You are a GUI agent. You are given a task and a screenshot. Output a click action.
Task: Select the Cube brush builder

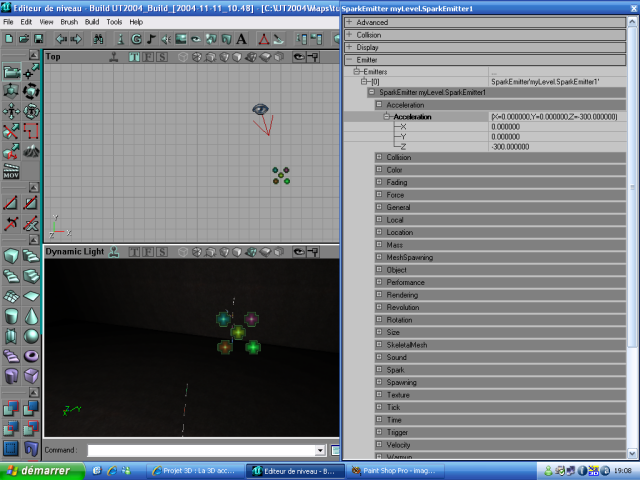coord(10,256)
